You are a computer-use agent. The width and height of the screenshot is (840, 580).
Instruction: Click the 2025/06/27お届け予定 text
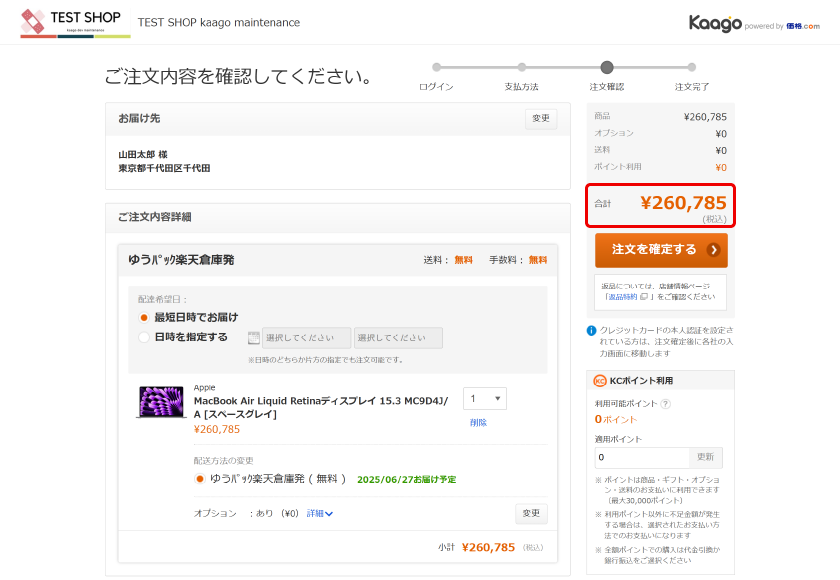[x=407, y=479]
